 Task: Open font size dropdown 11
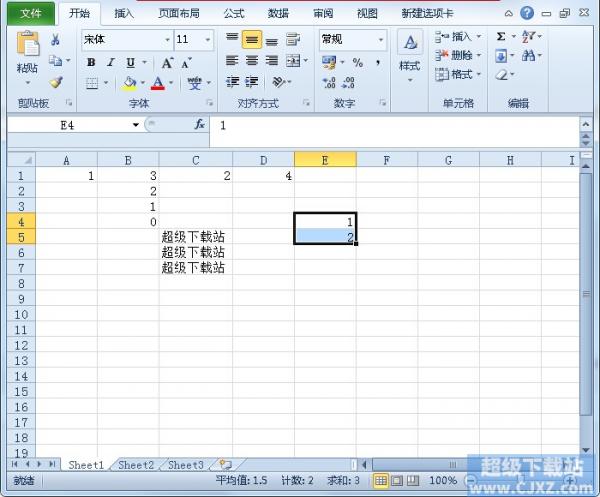[x=208, y=39]
